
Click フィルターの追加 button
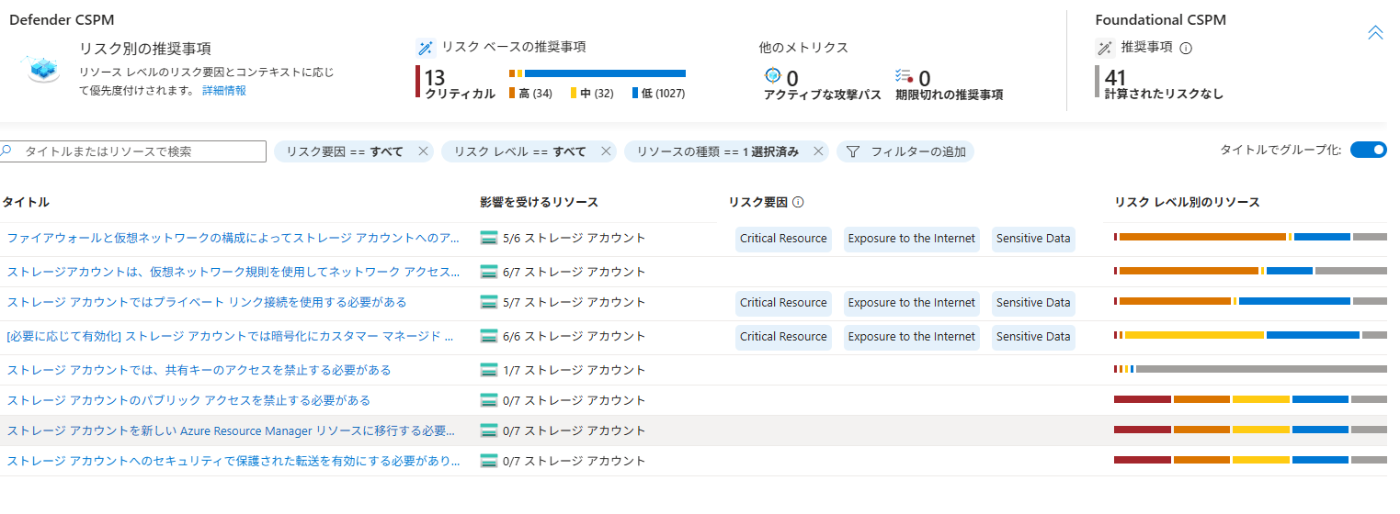pos(906,152)
